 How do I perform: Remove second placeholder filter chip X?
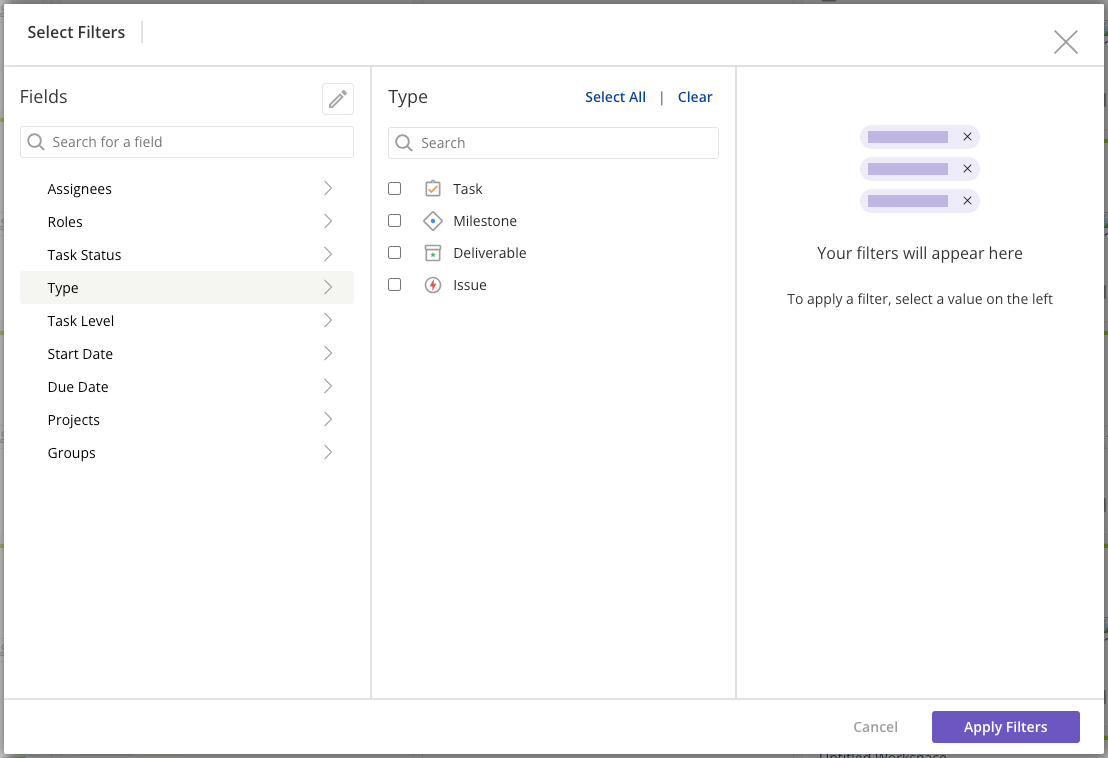(x=967, y=168)
